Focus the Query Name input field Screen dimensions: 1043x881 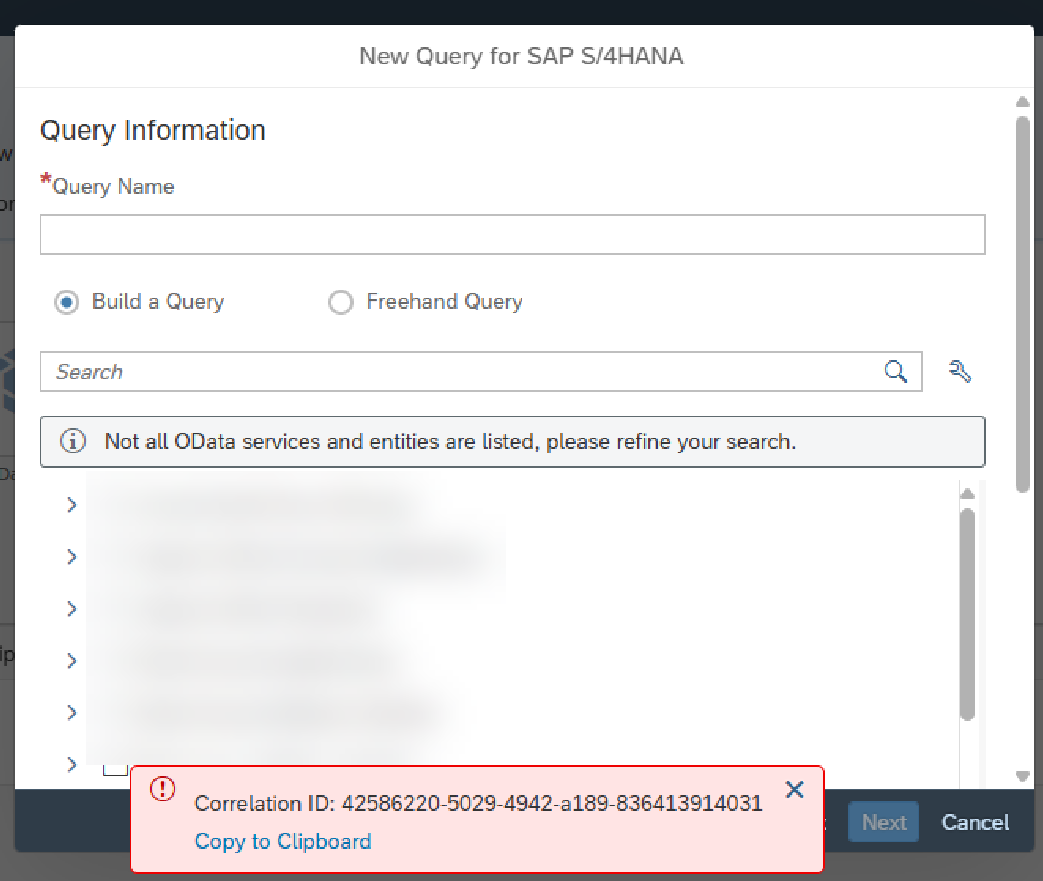click(x=512, y=234)
